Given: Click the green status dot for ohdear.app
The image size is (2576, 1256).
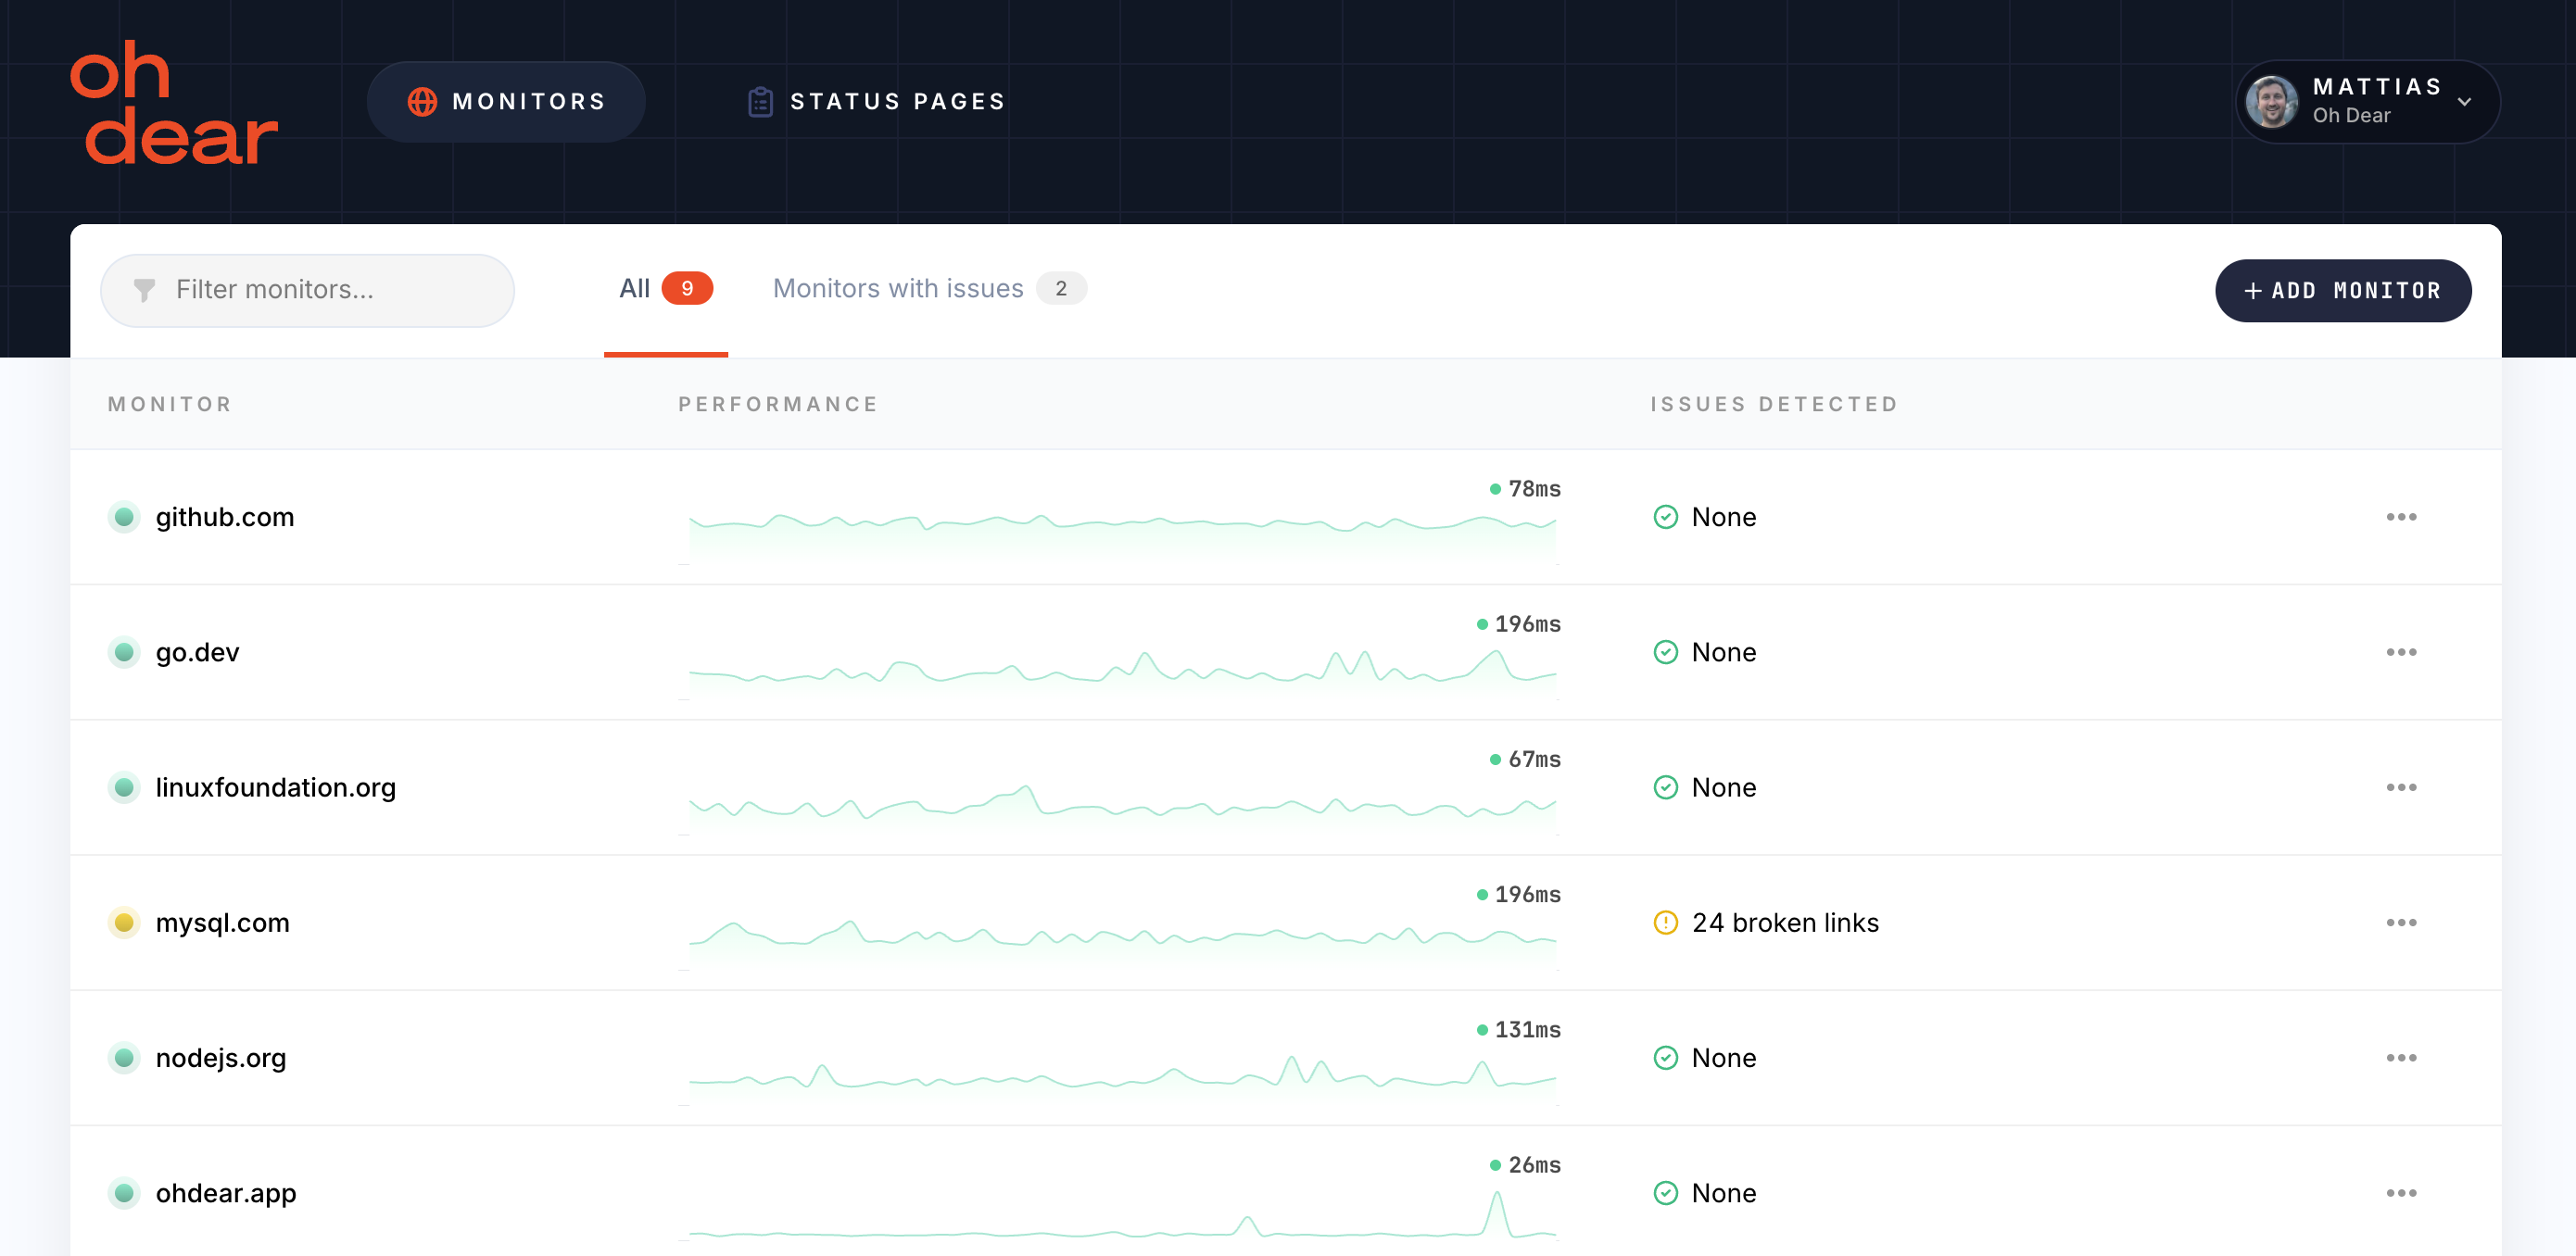Looking at the screenshot, I should [124, 1193].
